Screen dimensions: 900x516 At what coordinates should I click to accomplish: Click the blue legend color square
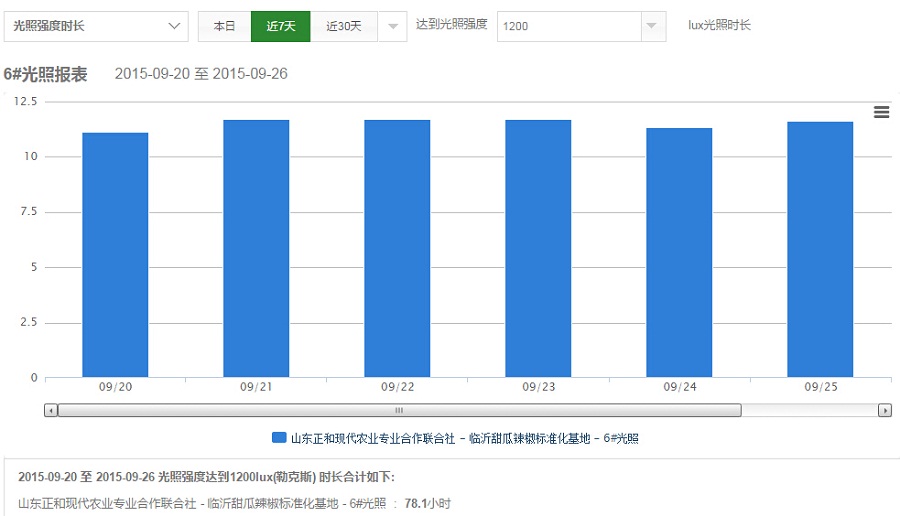click(279, 438)
